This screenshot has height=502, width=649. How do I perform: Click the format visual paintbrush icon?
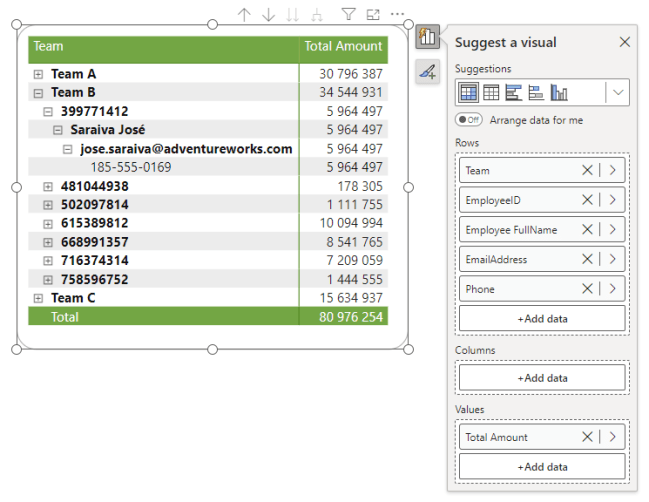coord(427,71)
